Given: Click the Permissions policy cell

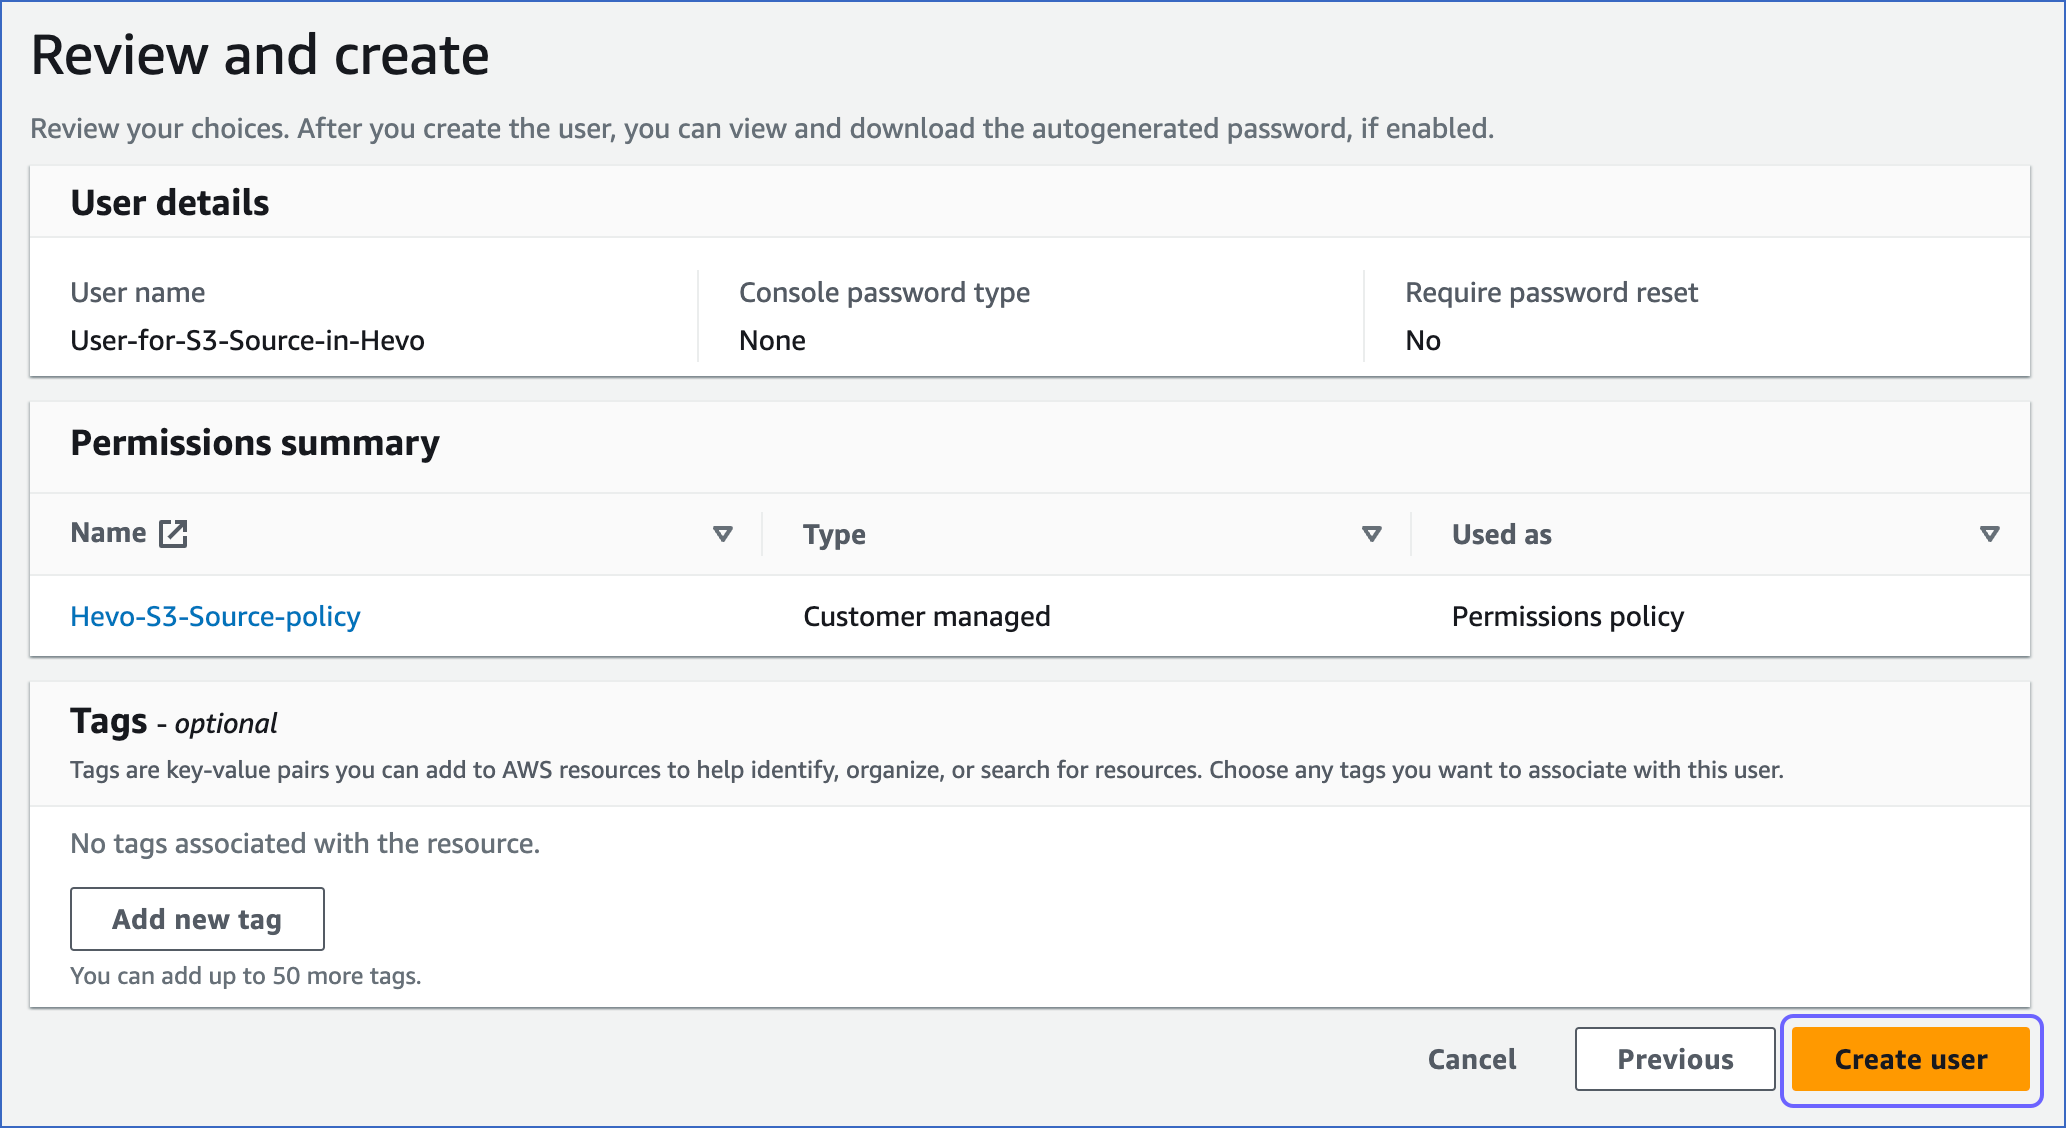Looking at the screenshot, I should point(1568,616).
